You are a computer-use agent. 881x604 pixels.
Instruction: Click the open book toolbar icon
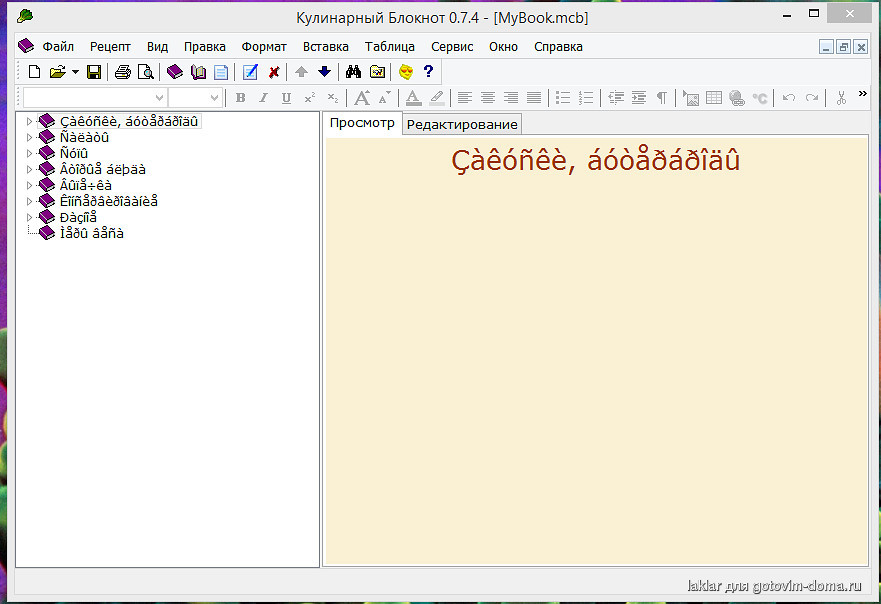pos(198,72)
